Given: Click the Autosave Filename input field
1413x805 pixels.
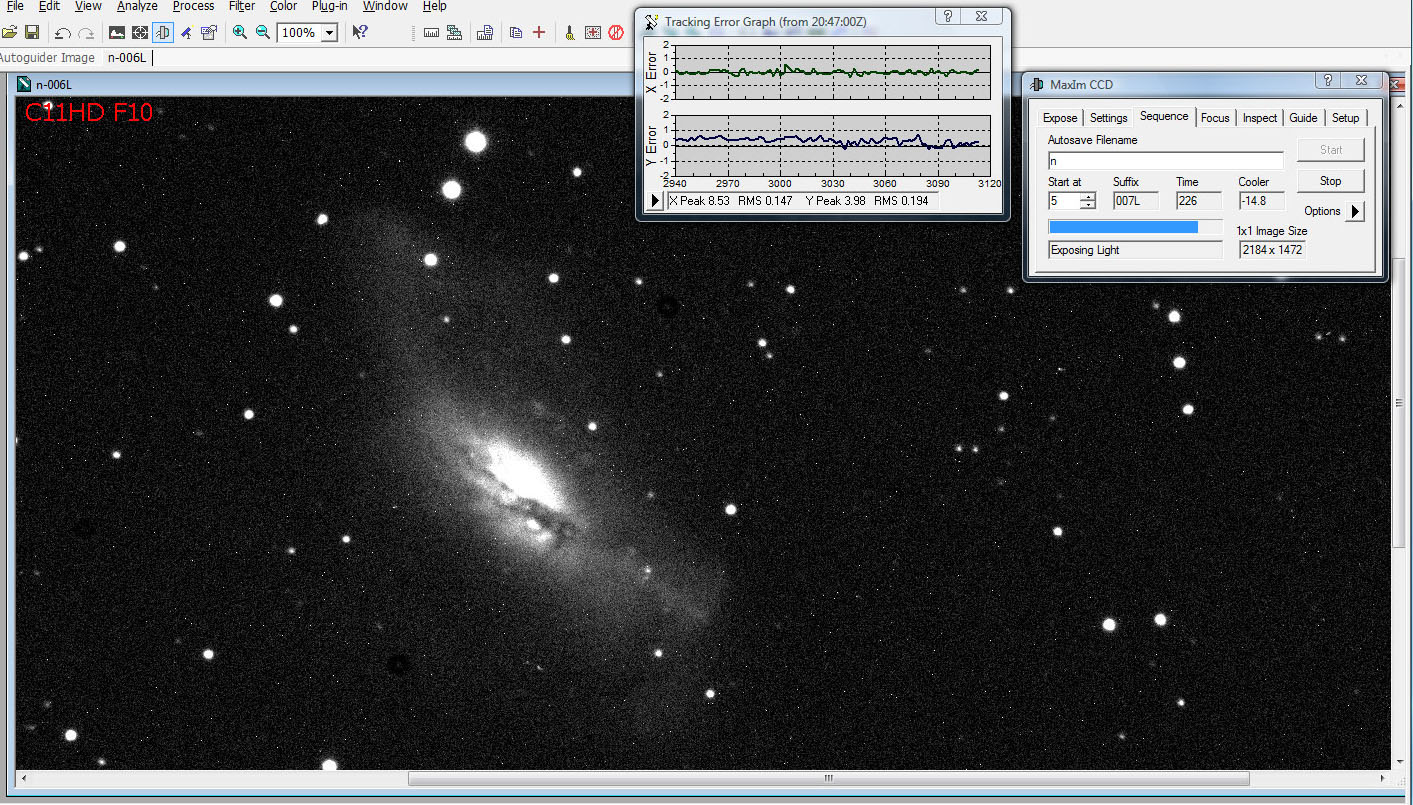Looking at the screenshot, I should [x=1165, y=161].
